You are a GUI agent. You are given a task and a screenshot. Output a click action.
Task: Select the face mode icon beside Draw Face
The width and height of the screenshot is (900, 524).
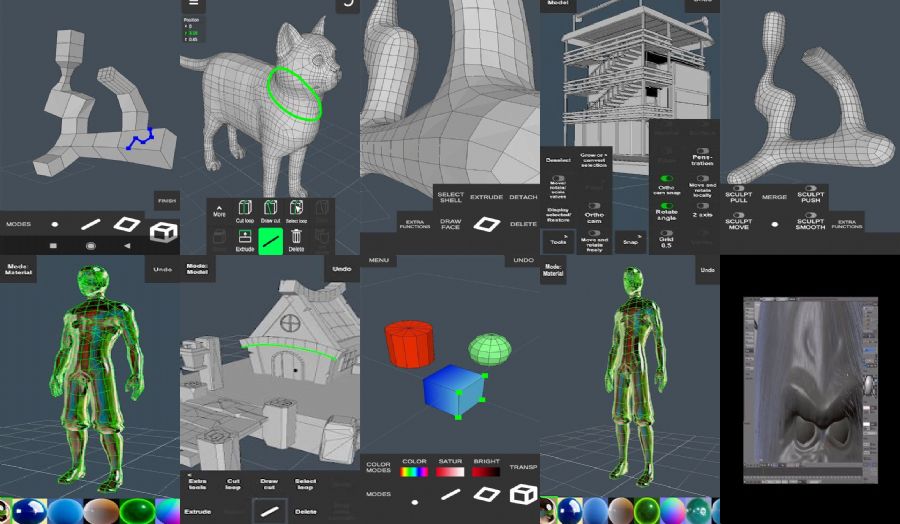(486, 224)
